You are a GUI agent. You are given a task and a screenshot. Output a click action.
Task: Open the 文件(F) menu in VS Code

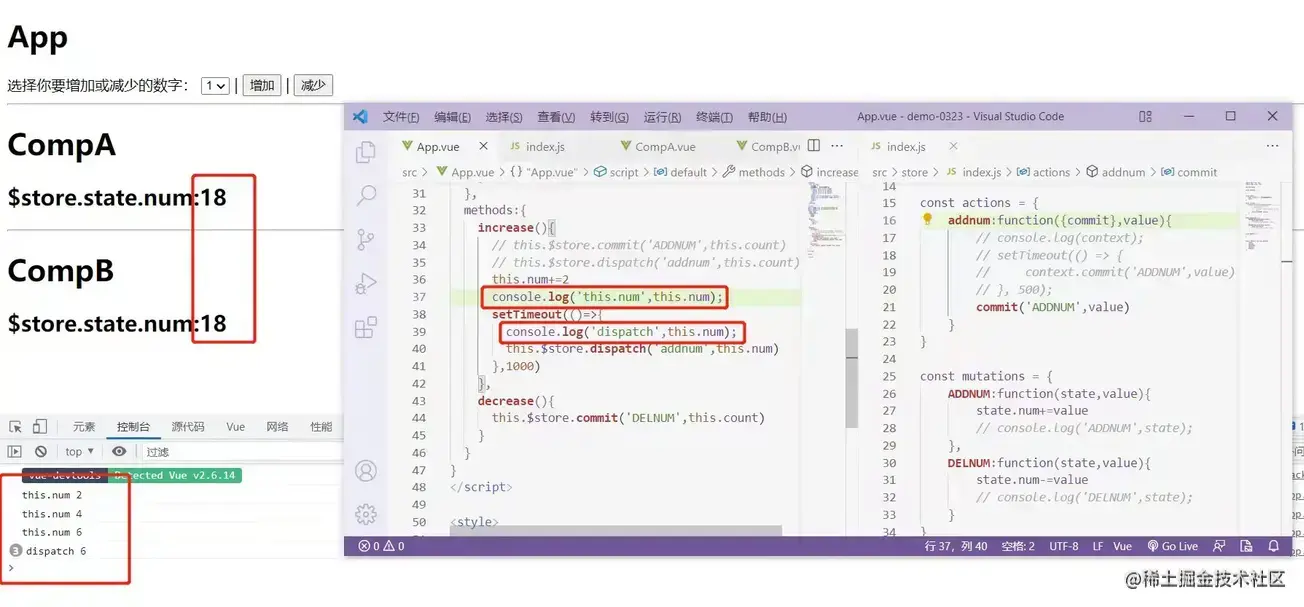(401, 117)
